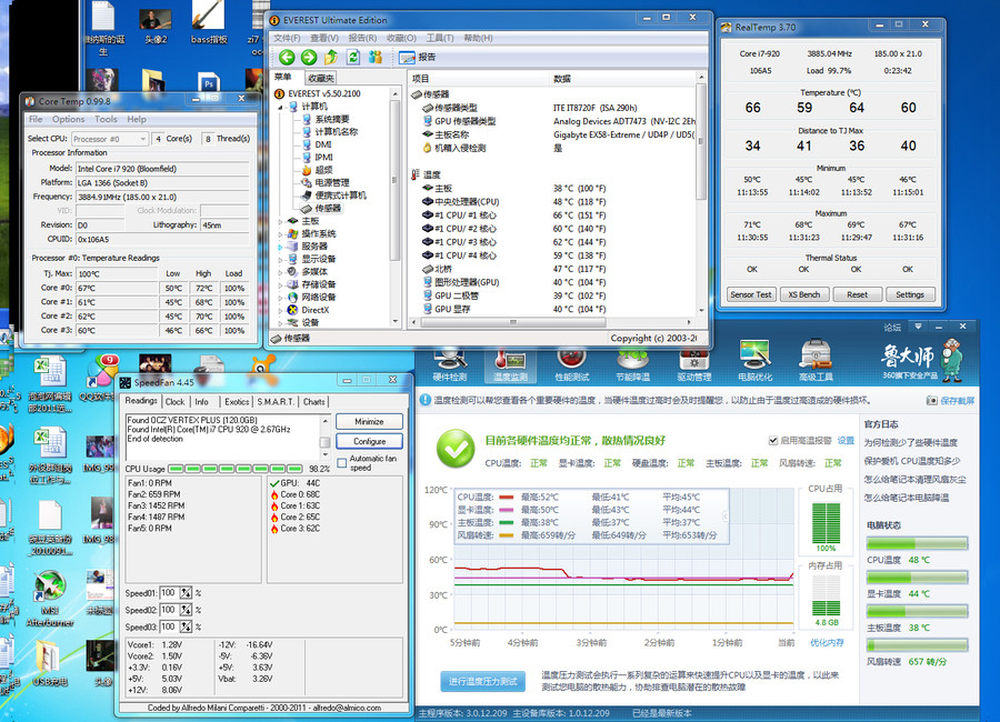Image resolution: width=1000 pixels, height=722 pixels.
Task: Toggle the 启用高温报警 checkbox
Action: (x=773, y=440)
